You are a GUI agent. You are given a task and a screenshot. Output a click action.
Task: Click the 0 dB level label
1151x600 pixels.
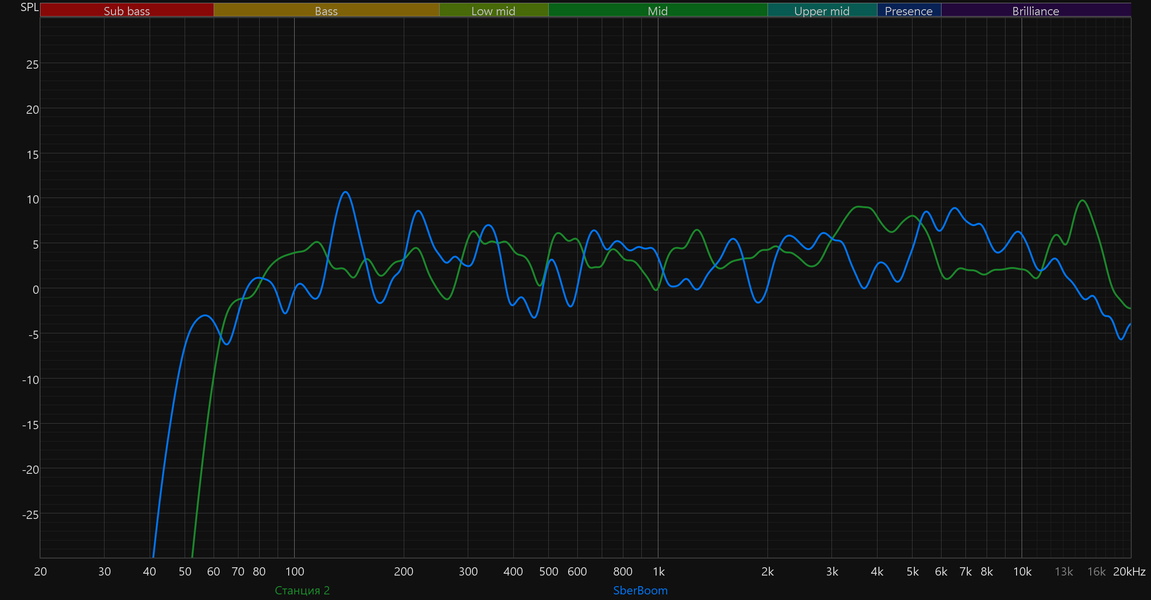pos(35,289)
